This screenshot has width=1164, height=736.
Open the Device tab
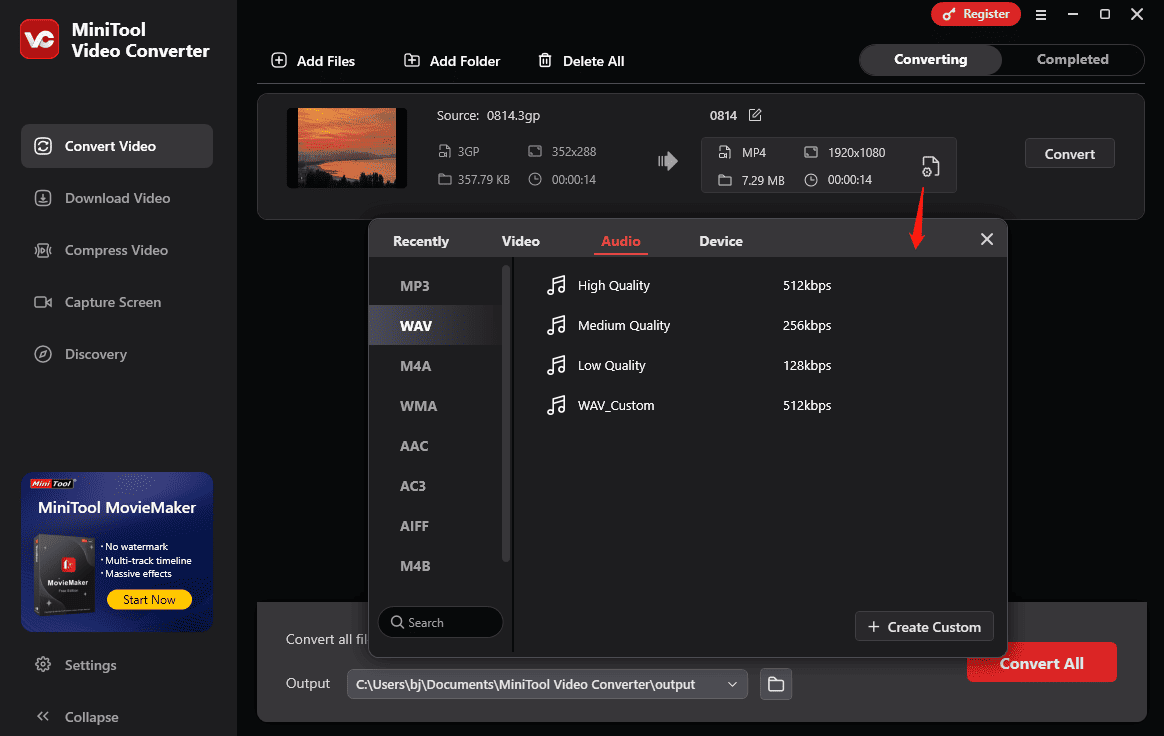721,241
